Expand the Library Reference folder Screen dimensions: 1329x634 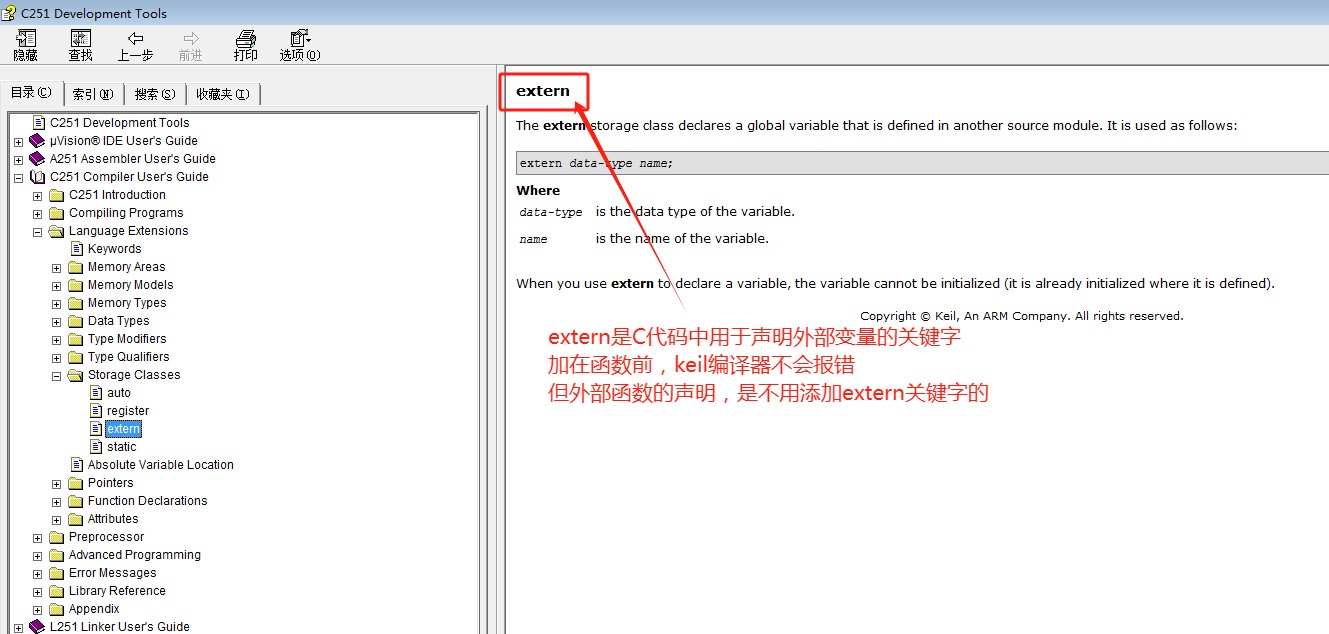click(x=38, y=591)
